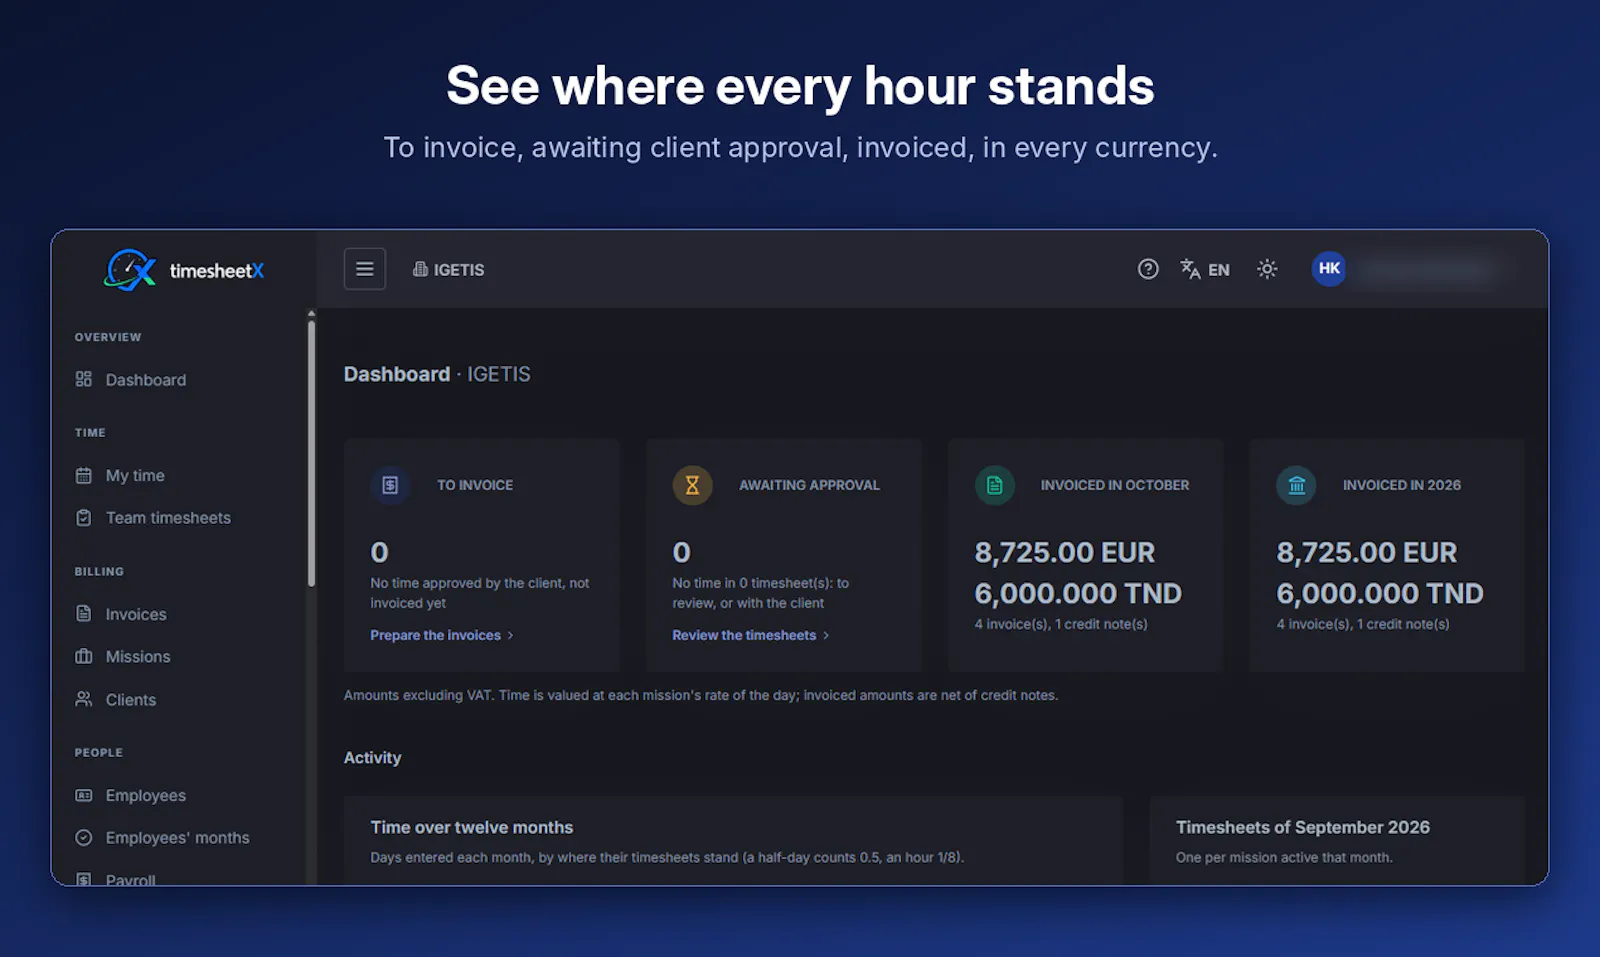Click the To Invoice card icon

(390, 485)
